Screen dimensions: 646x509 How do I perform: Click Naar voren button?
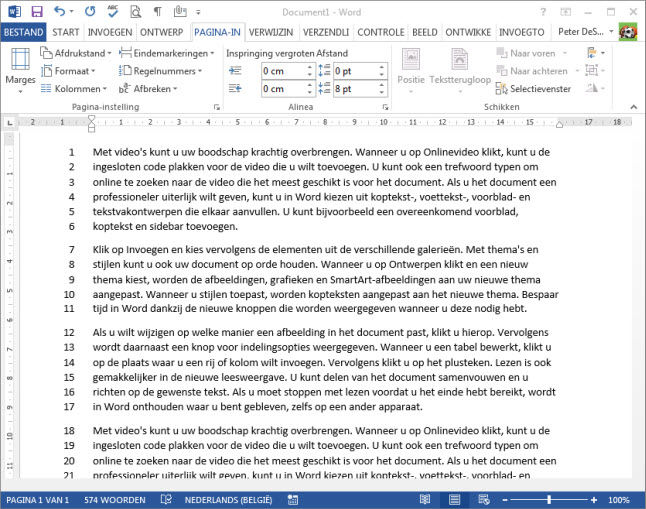[x=532, y=53]
